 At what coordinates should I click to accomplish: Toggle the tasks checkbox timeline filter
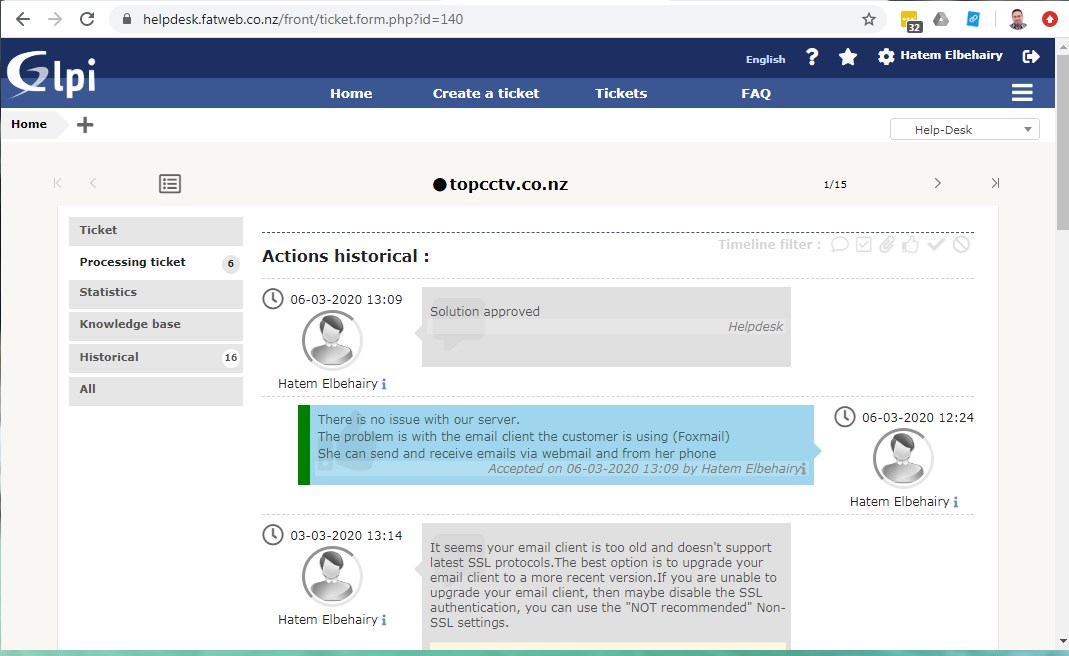[864, 244]
